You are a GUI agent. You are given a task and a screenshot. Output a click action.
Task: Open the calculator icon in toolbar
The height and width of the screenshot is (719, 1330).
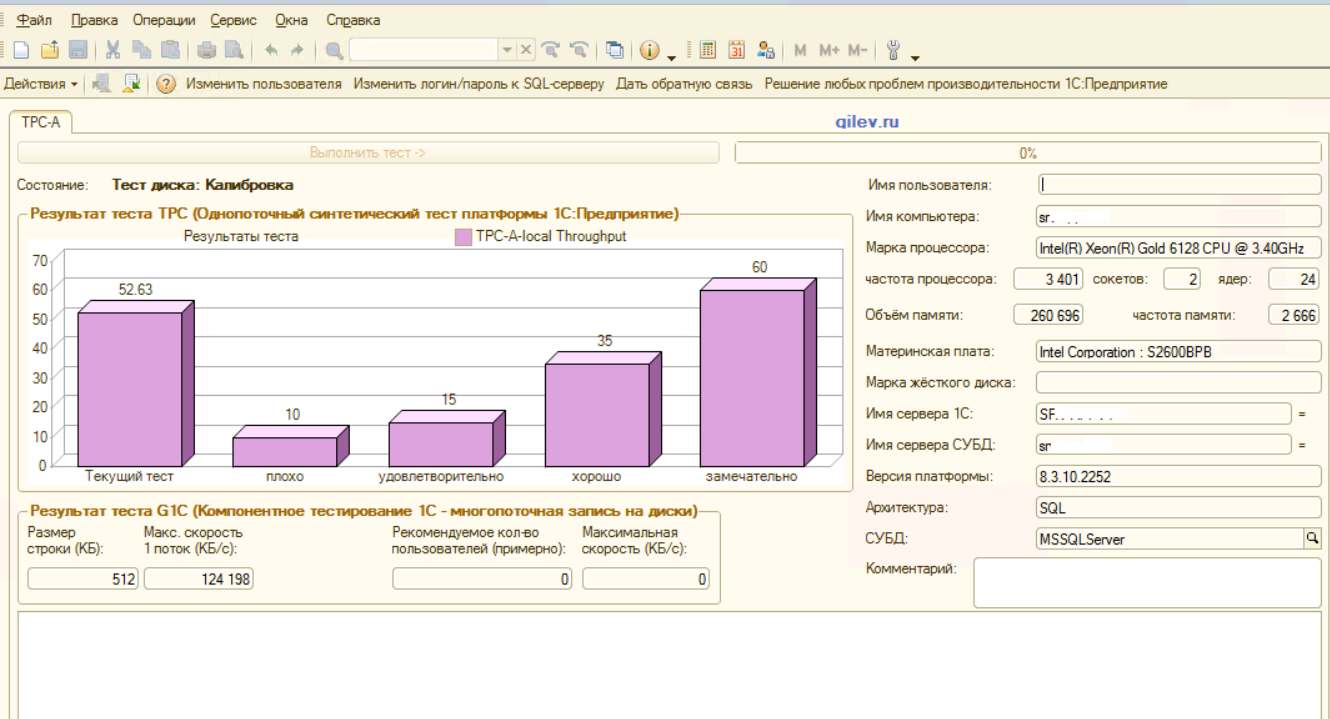[708, 49]
